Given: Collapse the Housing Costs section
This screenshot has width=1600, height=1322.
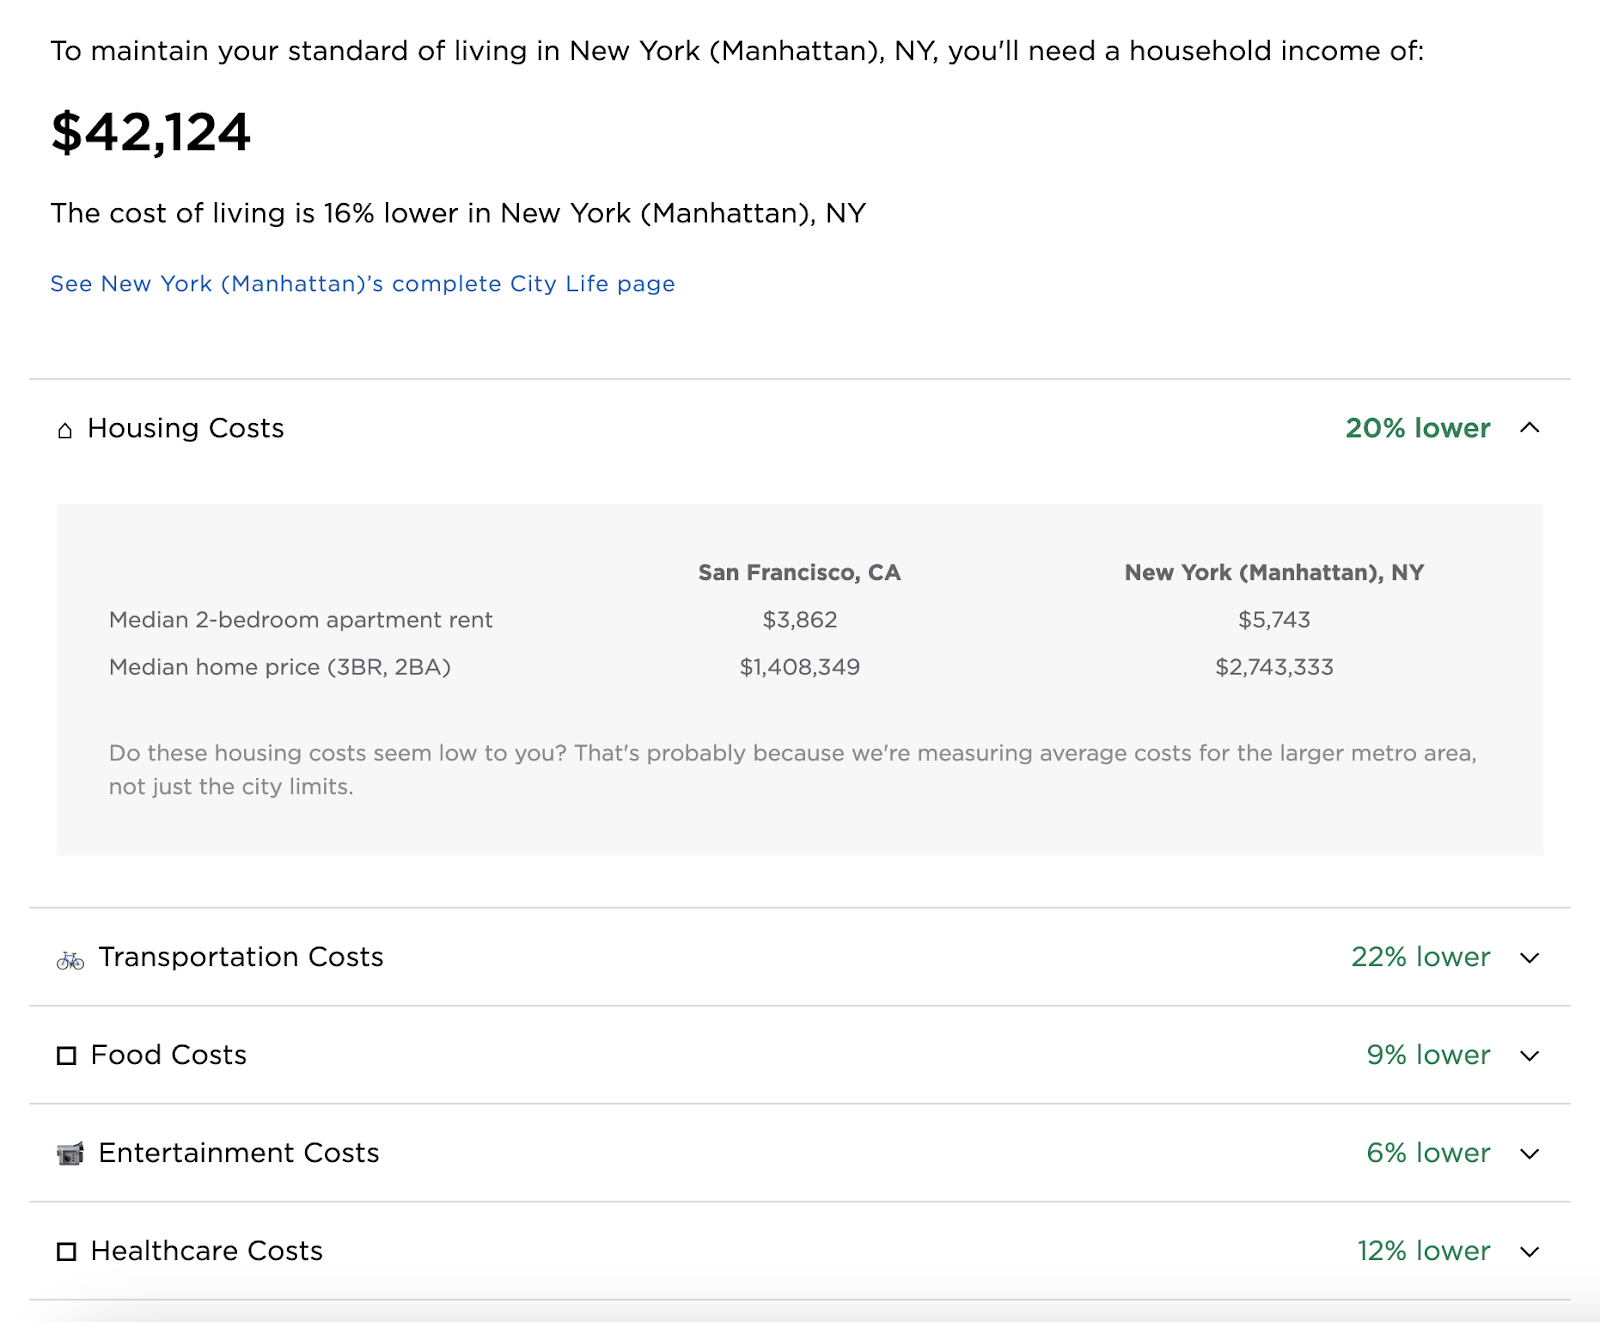Looking at the screenshot, I should (1530, 428).
